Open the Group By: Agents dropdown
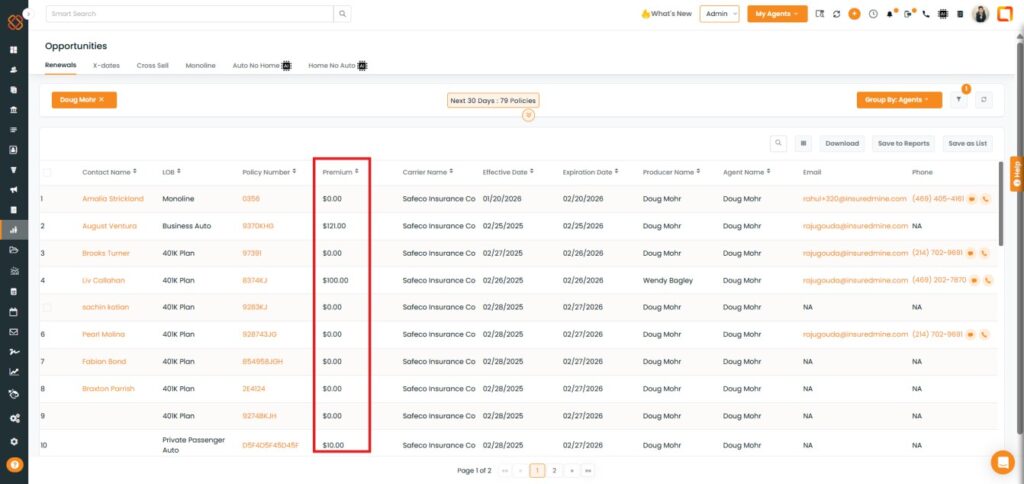 898,99
